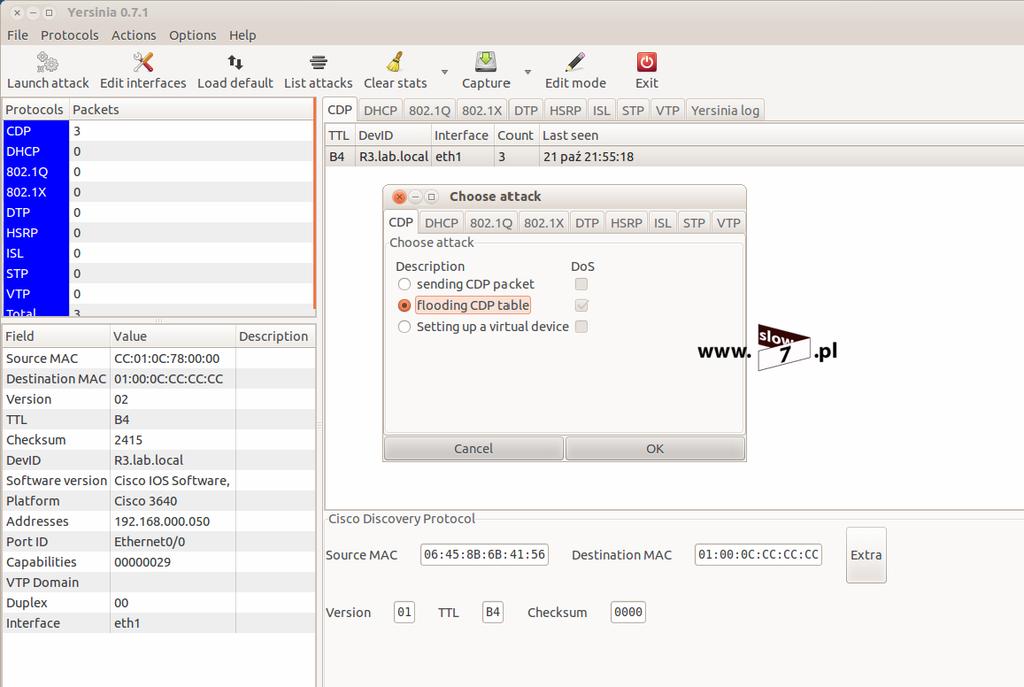Select ISL tab in Choose attack dialog
Viewport: 1024px width, 687px height.
662,223
